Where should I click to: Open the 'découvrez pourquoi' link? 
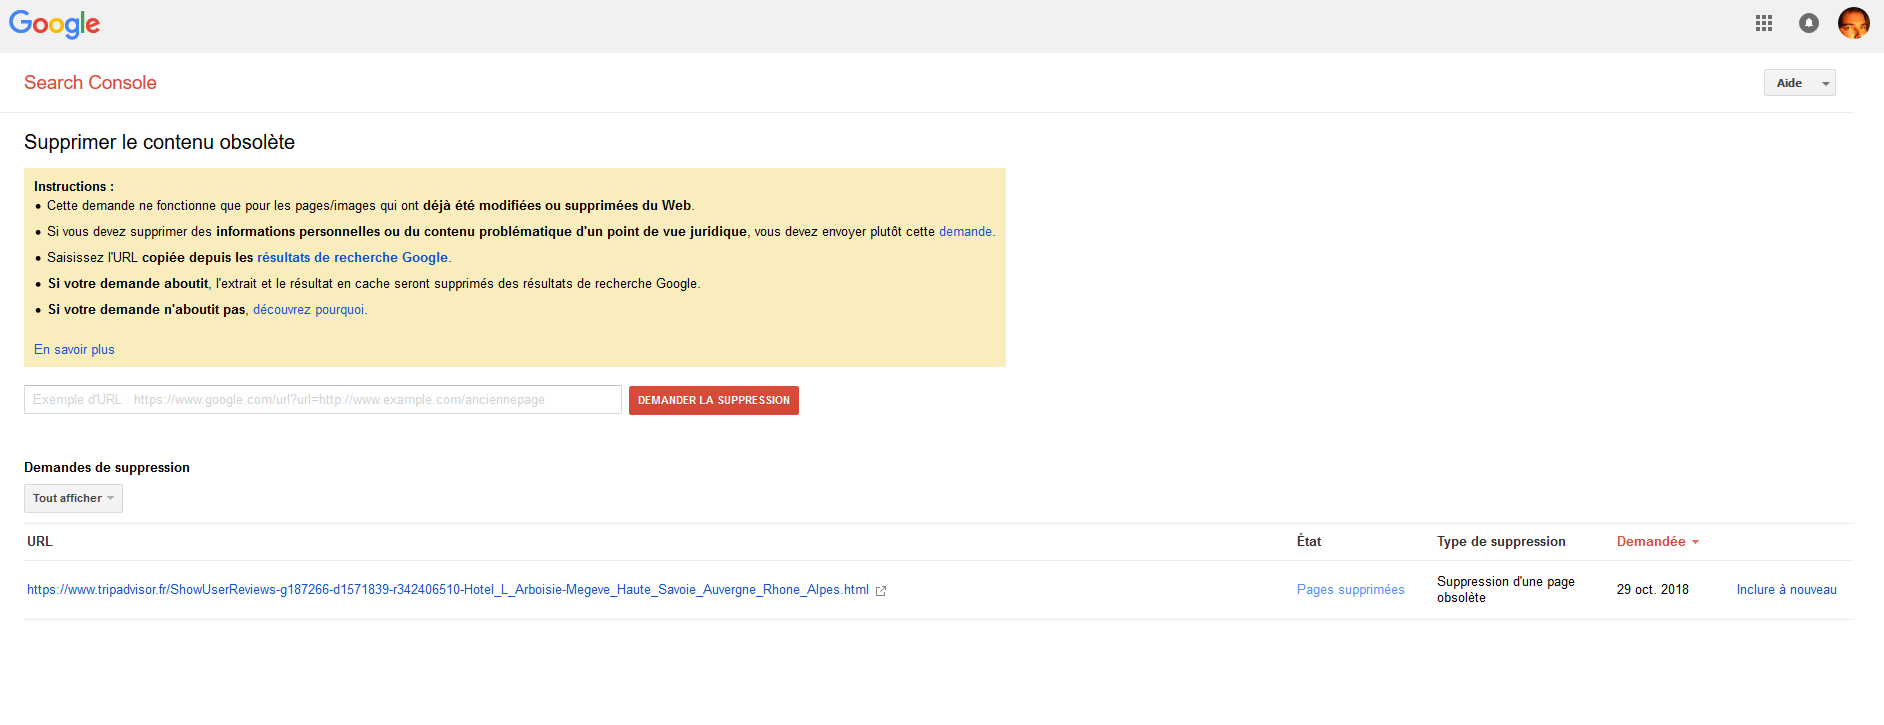(x=308, y=309)
